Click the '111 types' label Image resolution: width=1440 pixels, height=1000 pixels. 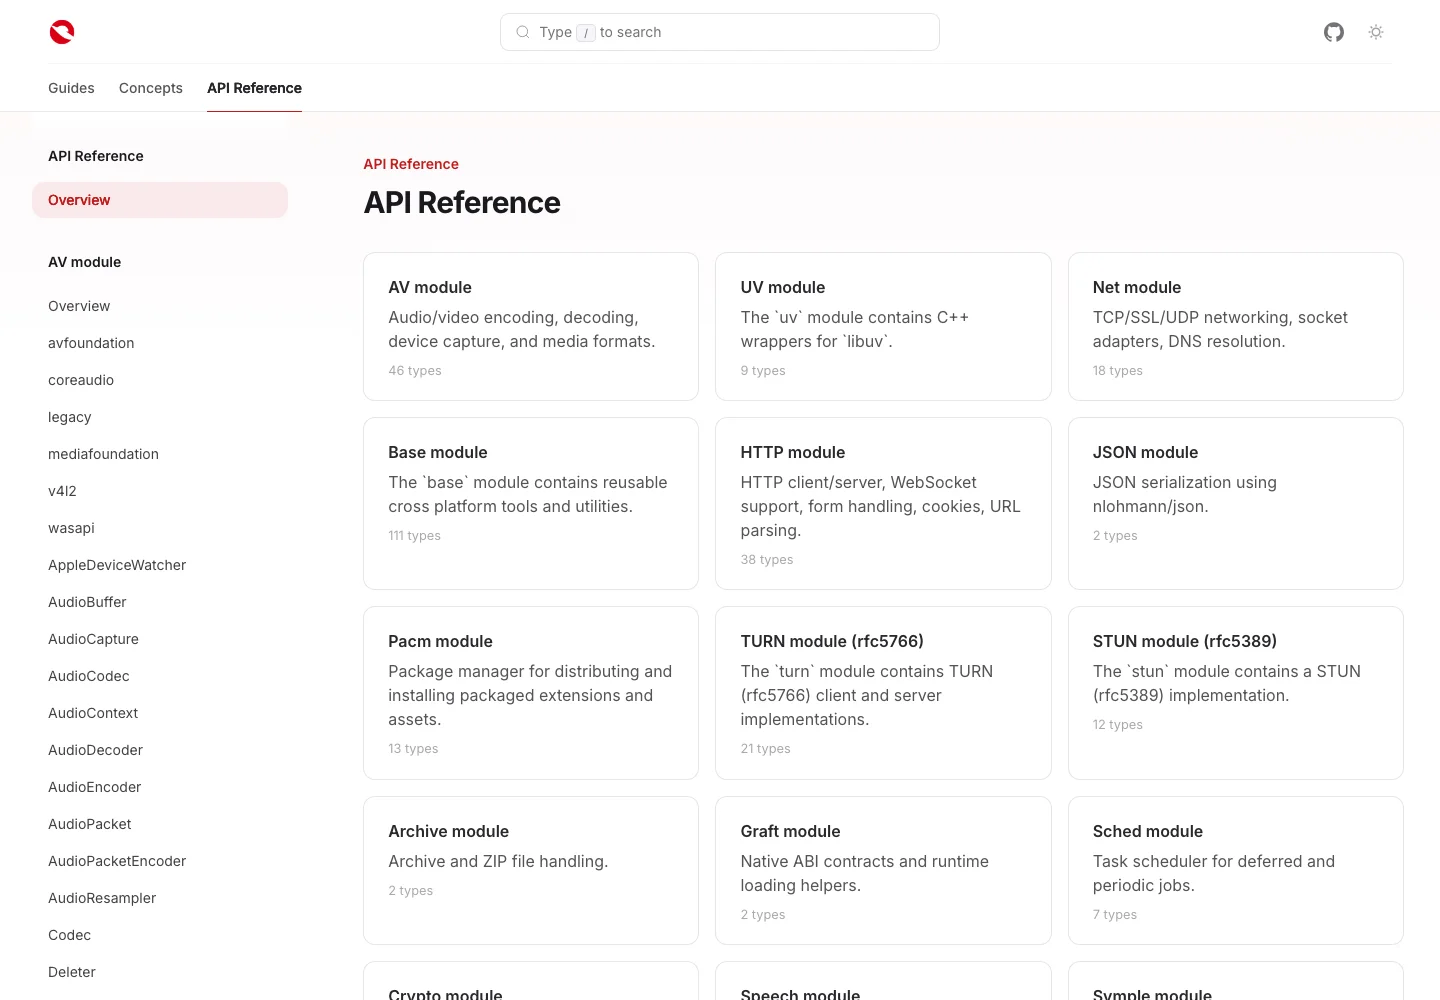tap(414, 536)
